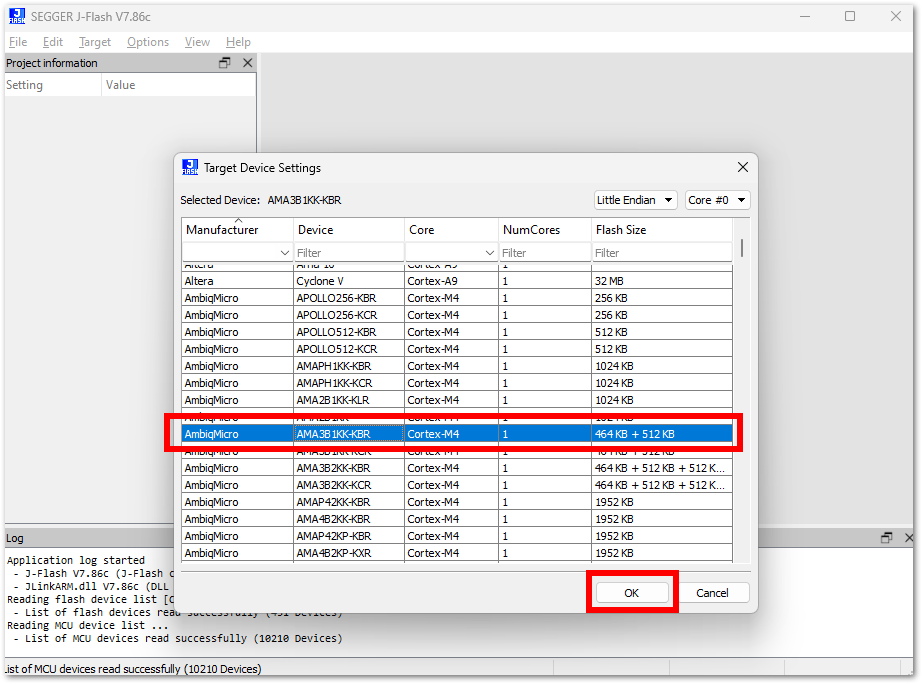Open the Options menu
Viewport: 922px width, 684px height.
(x=148, y=42)
